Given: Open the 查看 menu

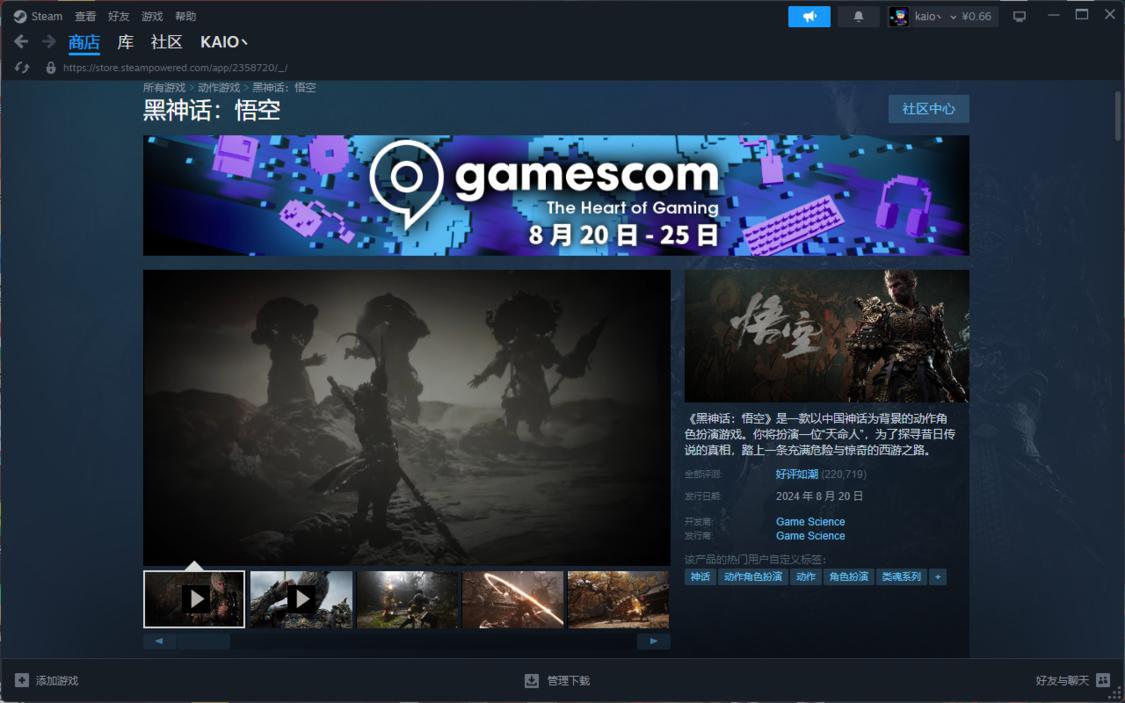Looking at the screenshot, I should tap(85, 16).
